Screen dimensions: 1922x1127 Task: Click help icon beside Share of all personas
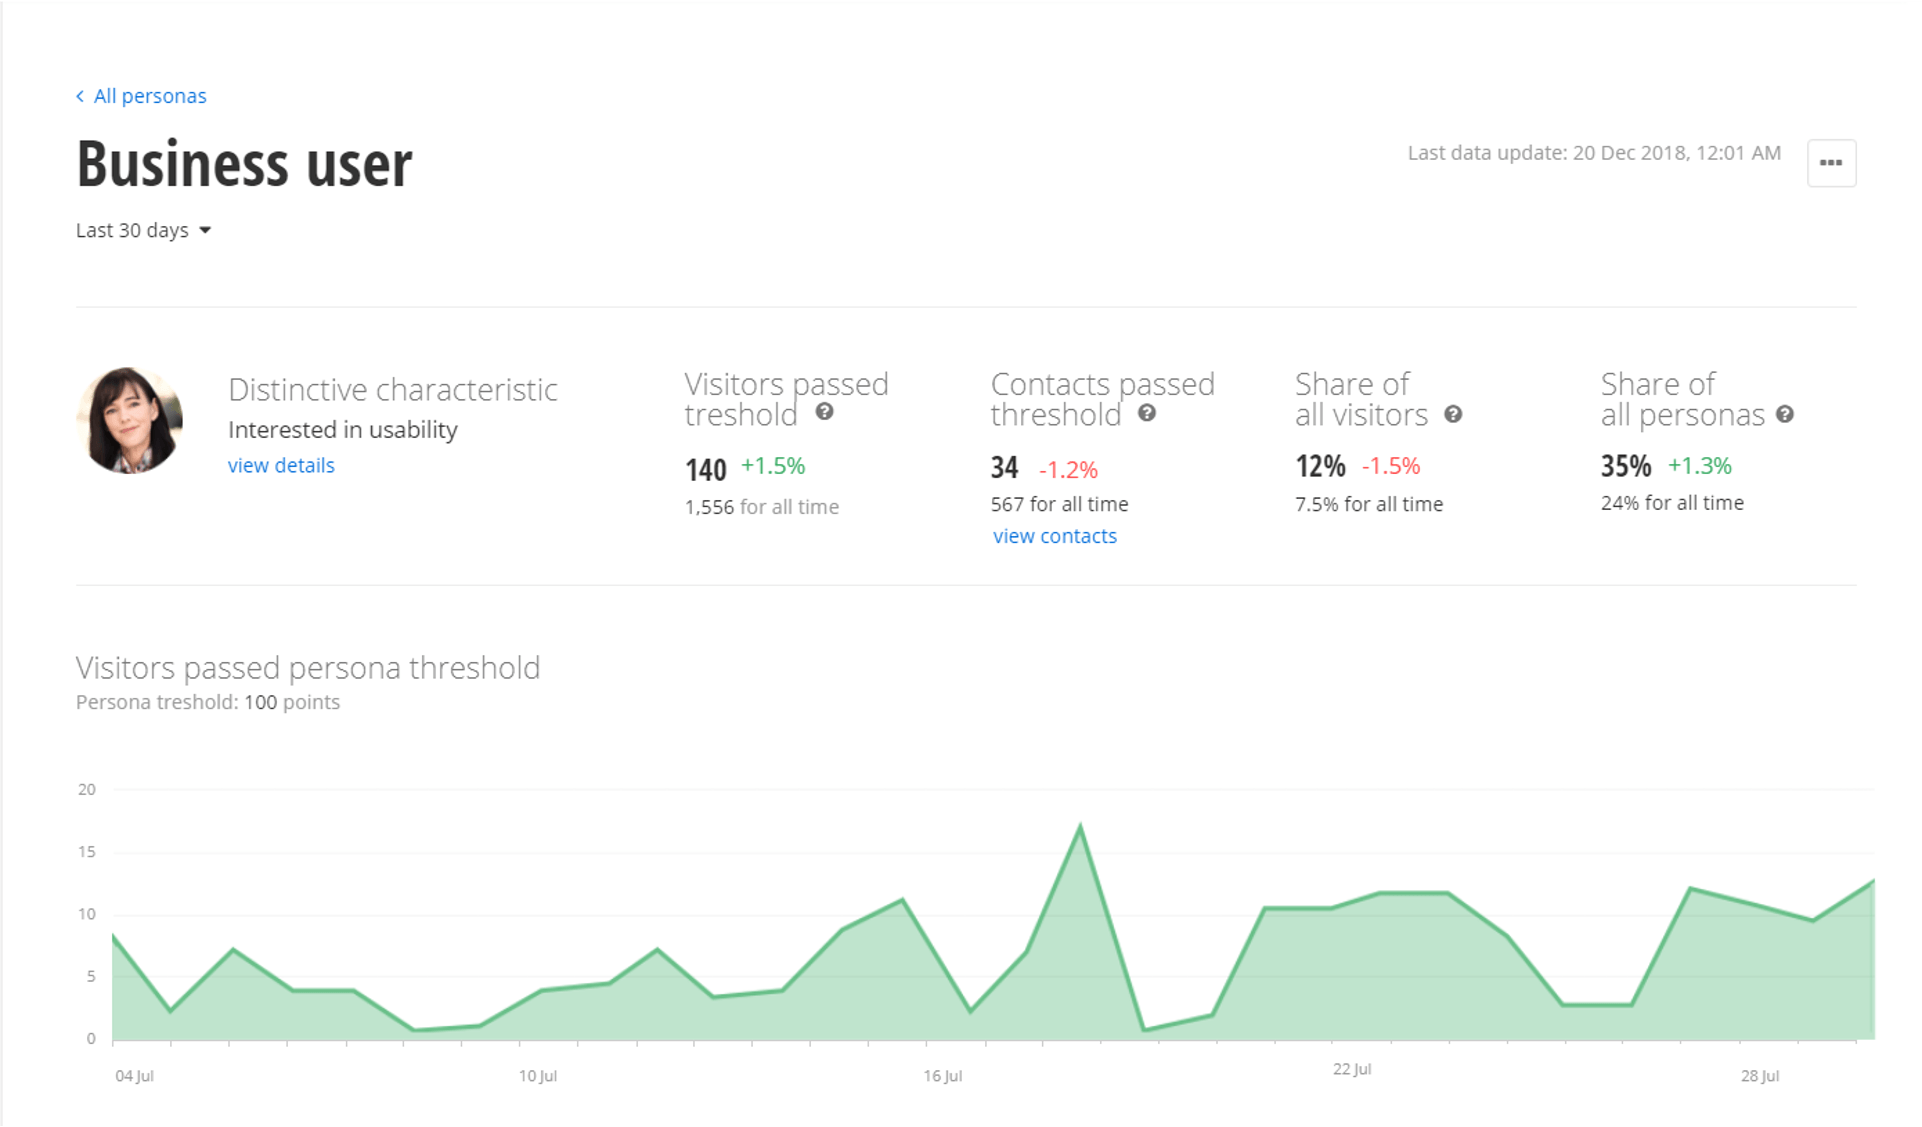click(1785, 414)
